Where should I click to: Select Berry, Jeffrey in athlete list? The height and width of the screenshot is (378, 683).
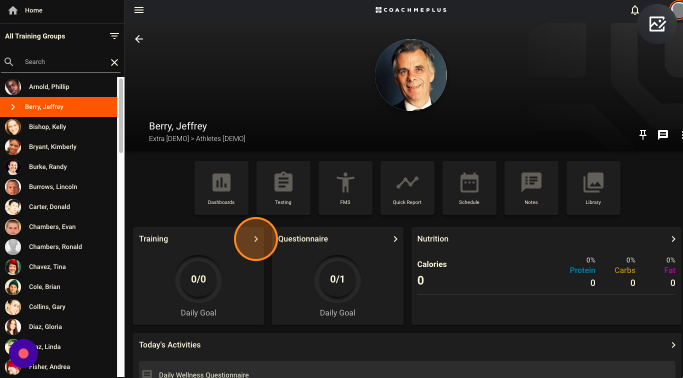pyautogui.click(x=58, y=107)
